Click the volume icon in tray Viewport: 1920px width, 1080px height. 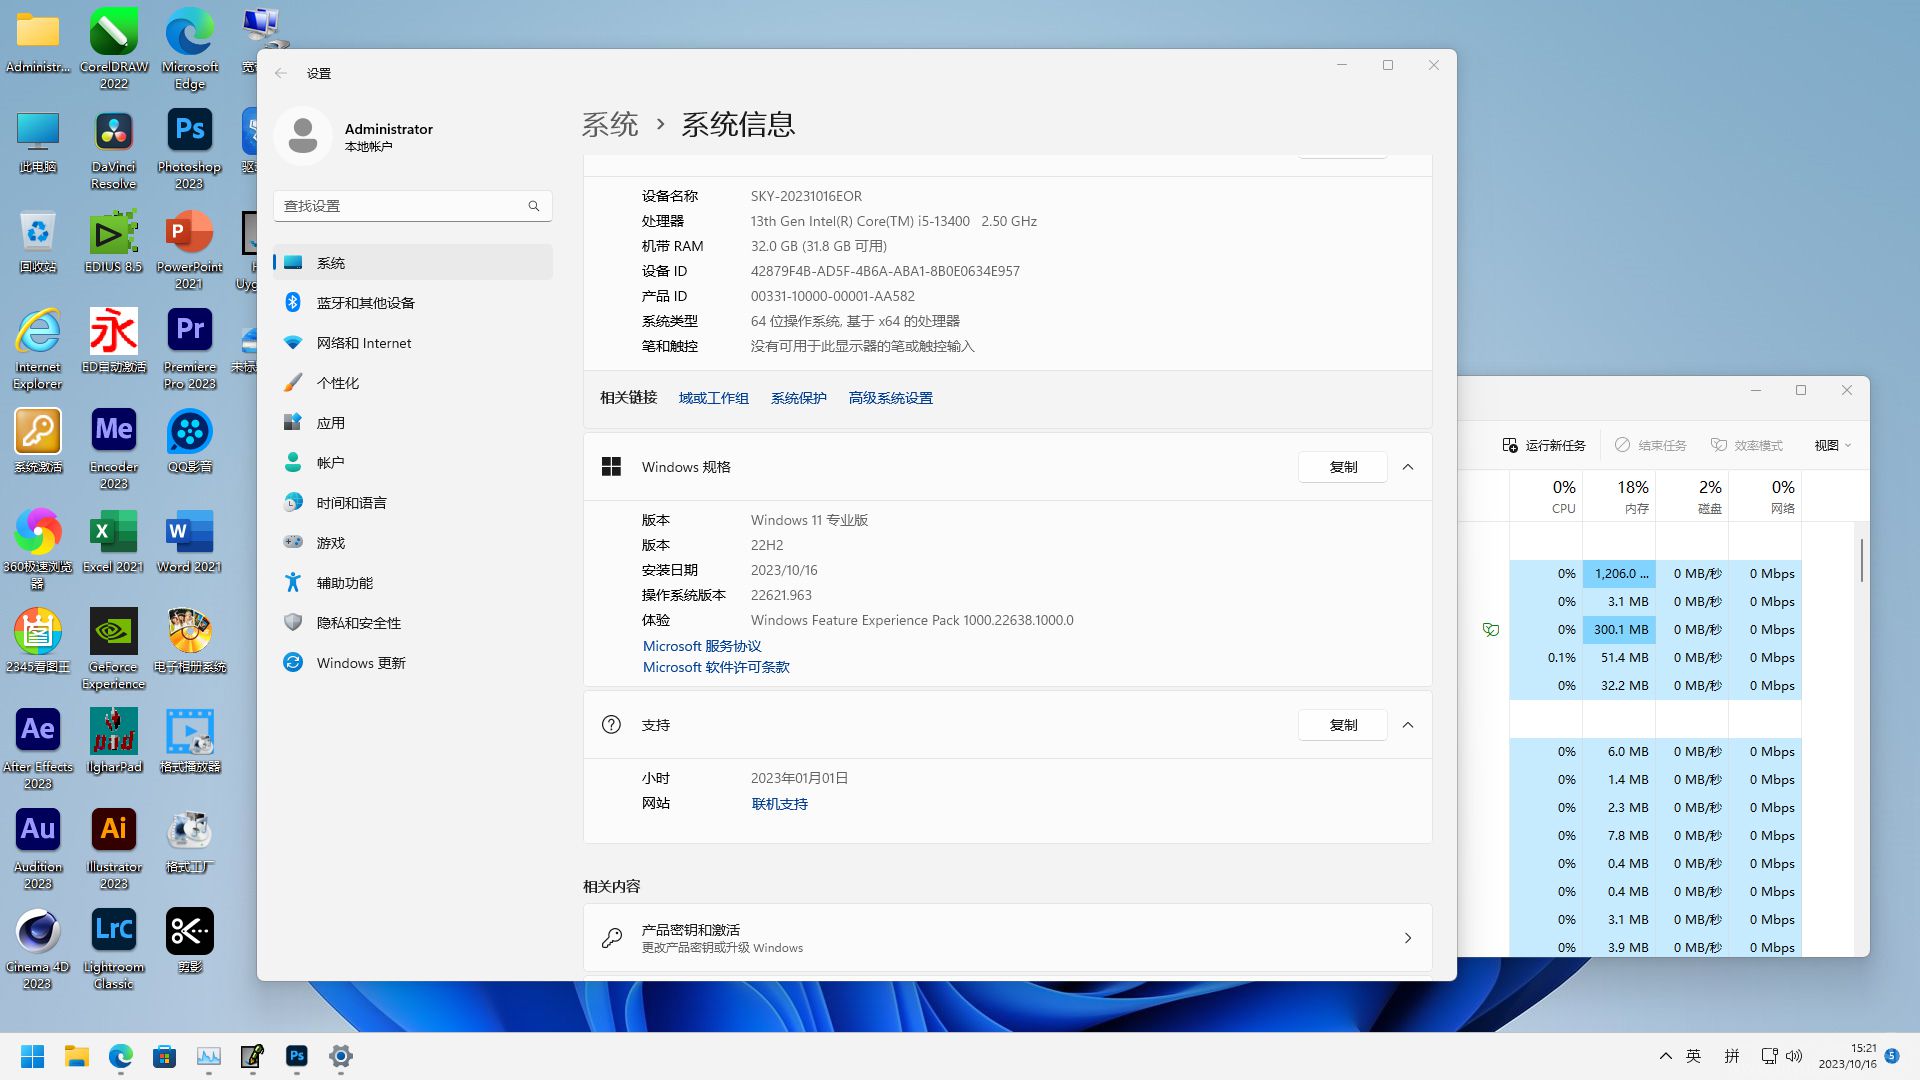[1794, 1056]
